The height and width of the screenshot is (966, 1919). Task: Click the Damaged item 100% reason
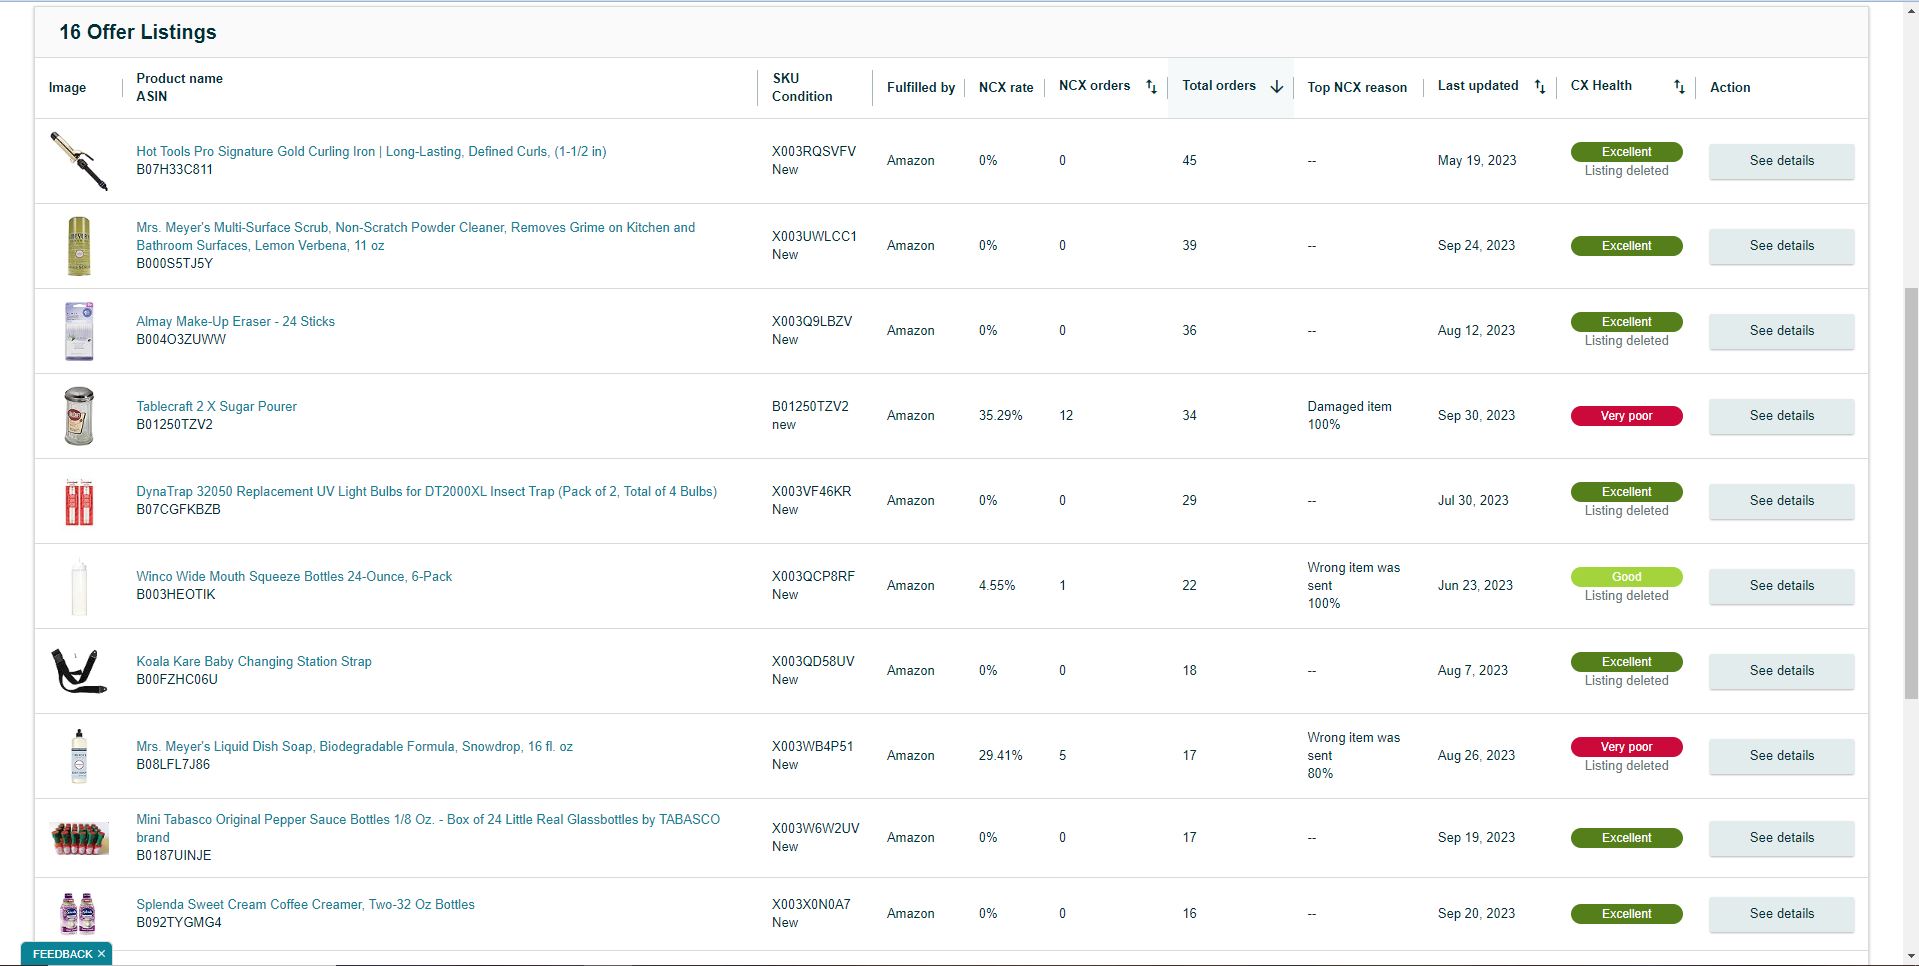point(1349,416)
